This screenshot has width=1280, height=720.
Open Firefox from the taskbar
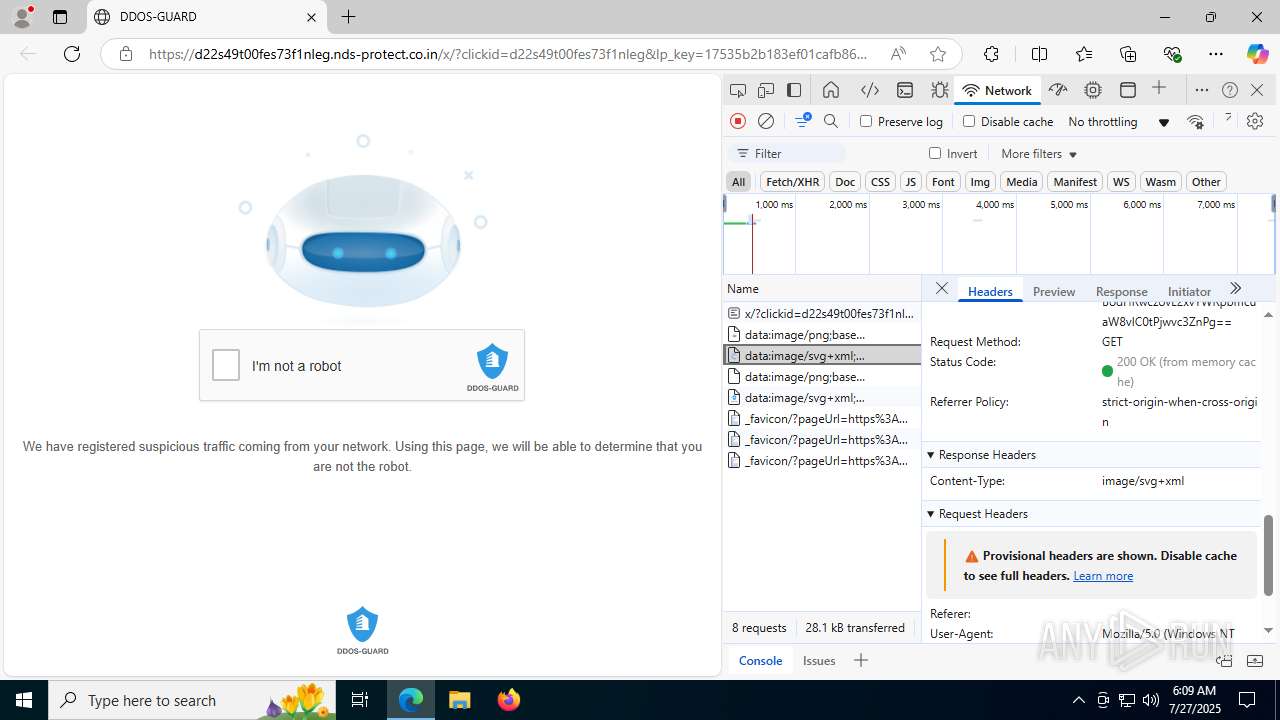509,700
